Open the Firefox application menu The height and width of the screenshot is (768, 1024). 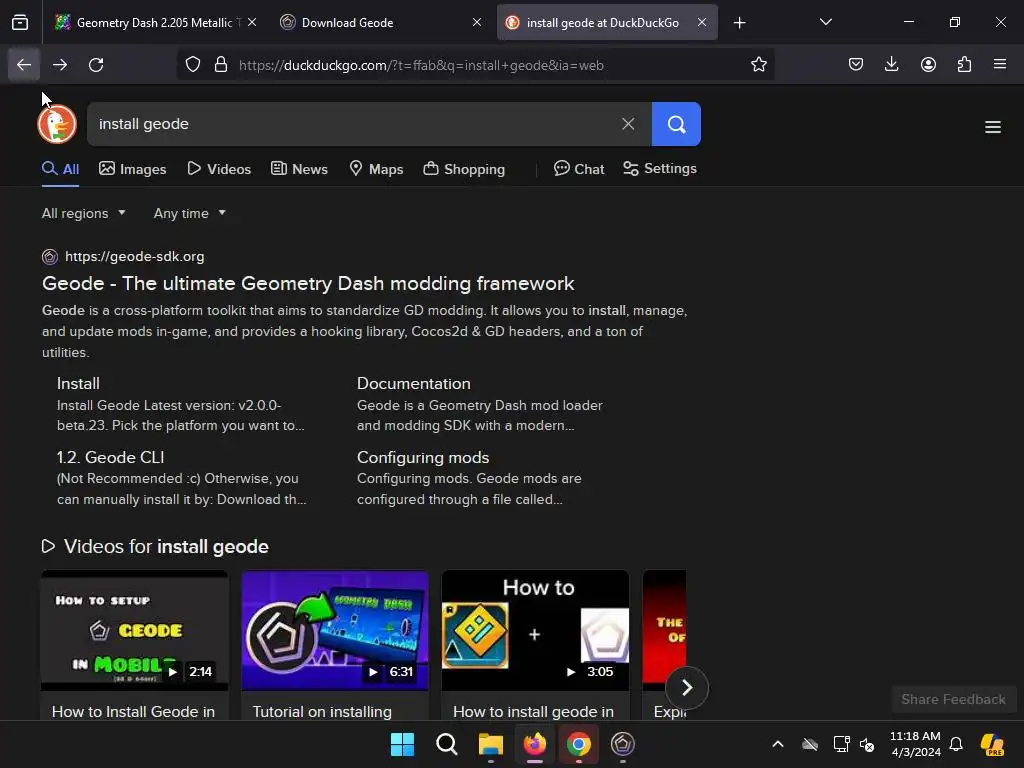[x=1000, y=65]
